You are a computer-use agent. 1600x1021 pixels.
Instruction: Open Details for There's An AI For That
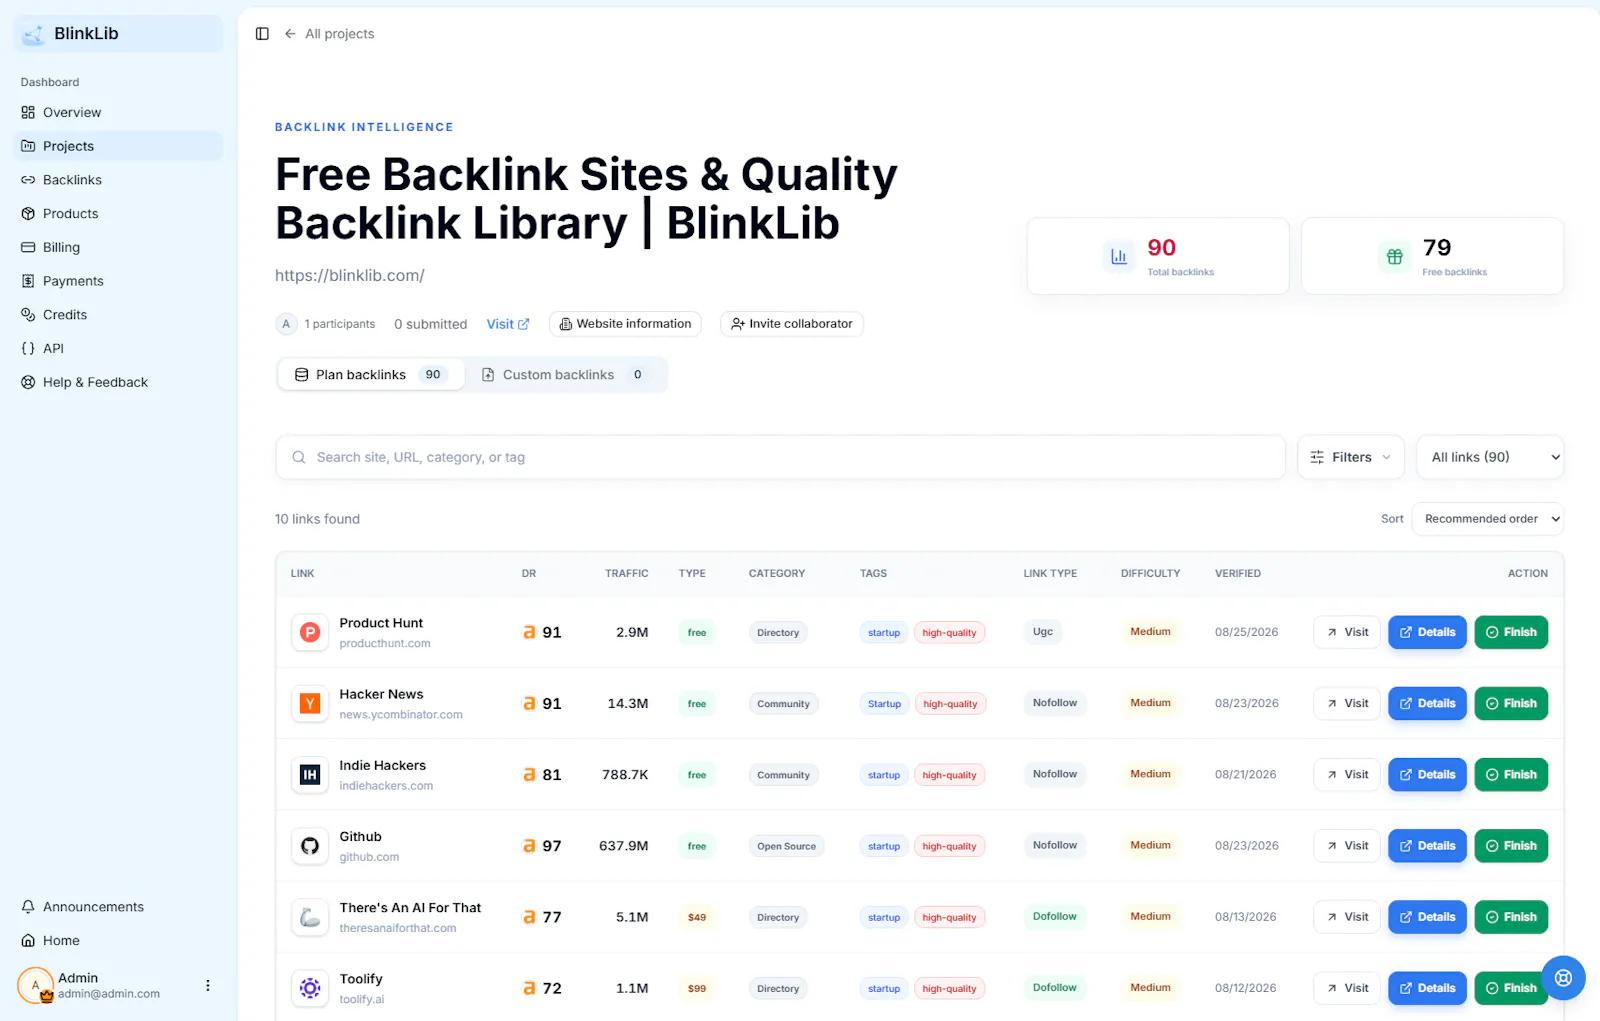1427,917
